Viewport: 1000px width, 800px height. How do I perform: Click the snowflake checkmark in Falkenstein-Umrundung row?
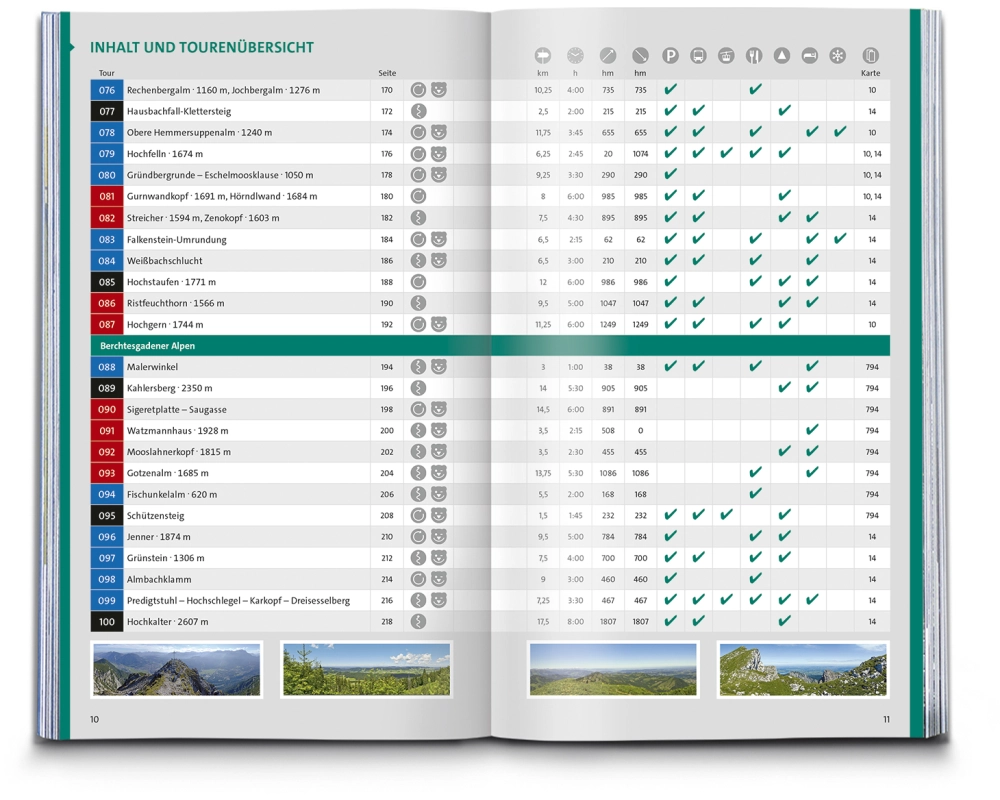pos(840,239)
